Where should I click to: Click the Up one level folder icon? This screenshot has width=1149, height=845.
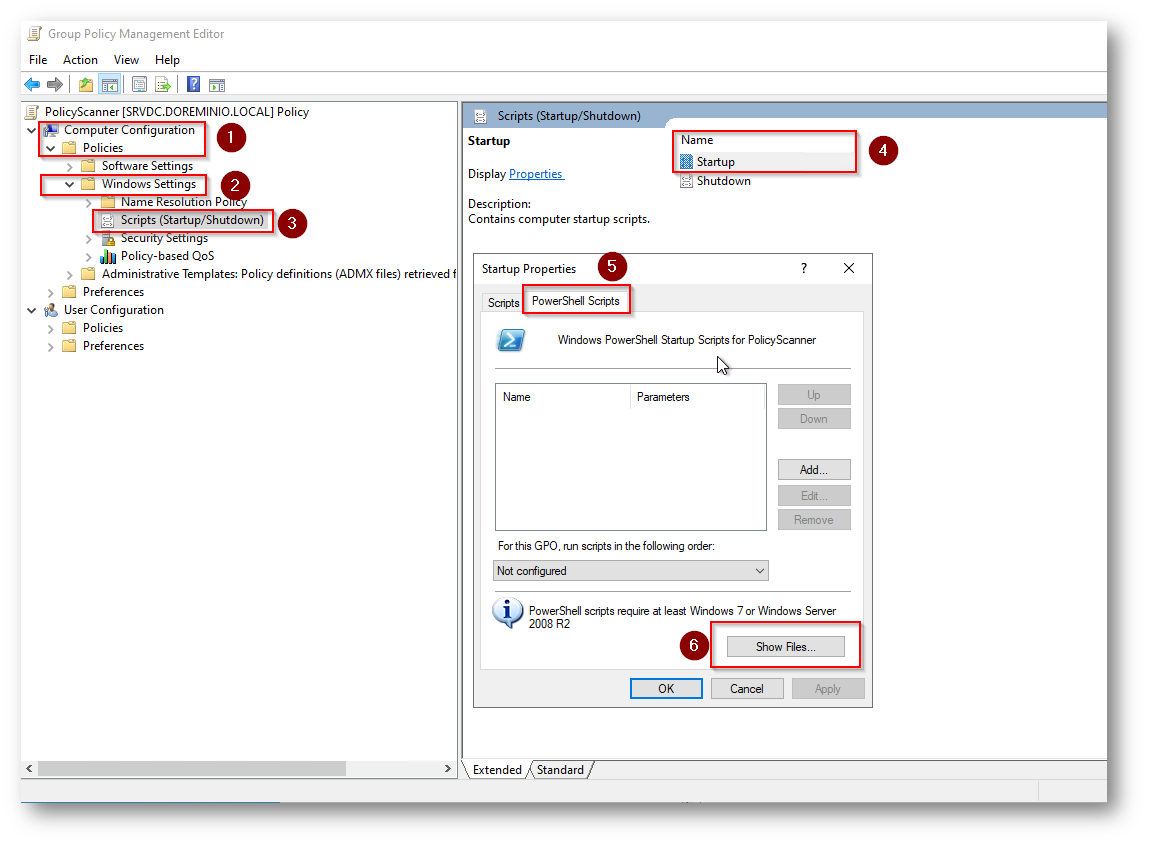pyautogui.click(x=86, y=85)
